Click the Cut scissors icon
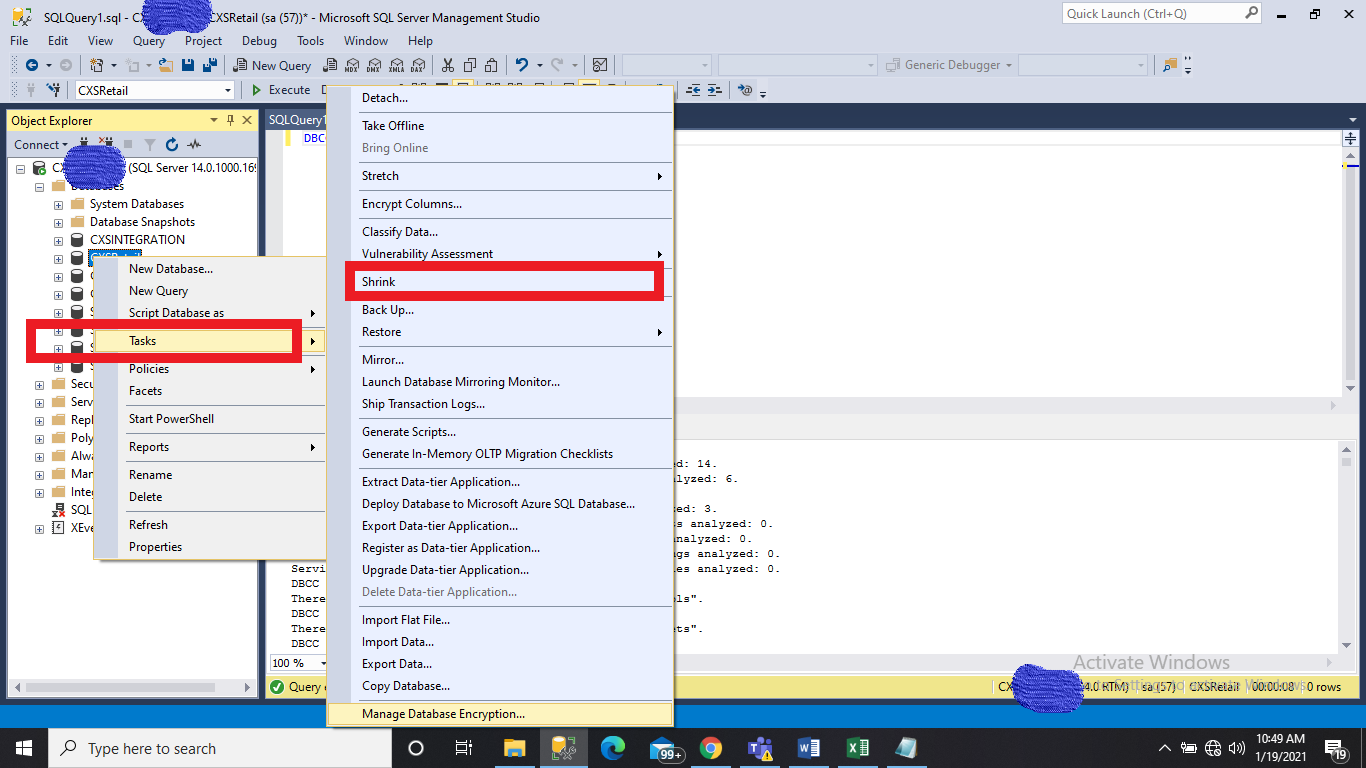The width and height of the screenshot is (1366, 768). 448,65
